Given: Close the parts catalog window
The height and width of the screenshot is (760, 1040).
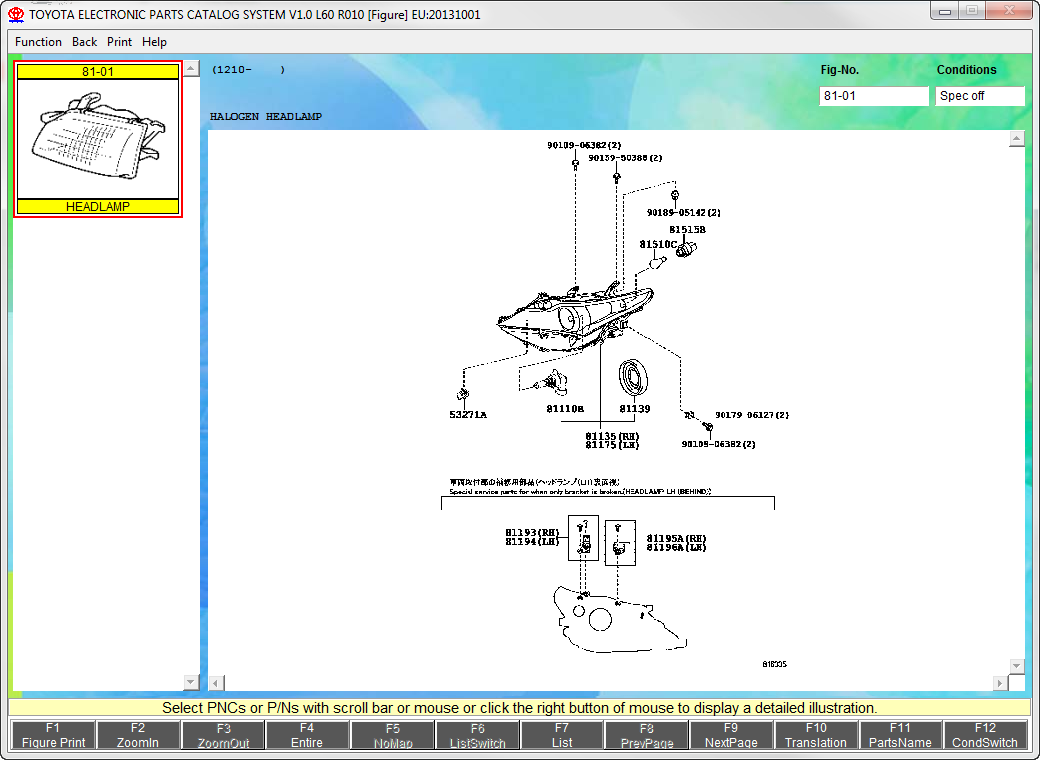Looking at the screenshot, I should [1009, 11].
